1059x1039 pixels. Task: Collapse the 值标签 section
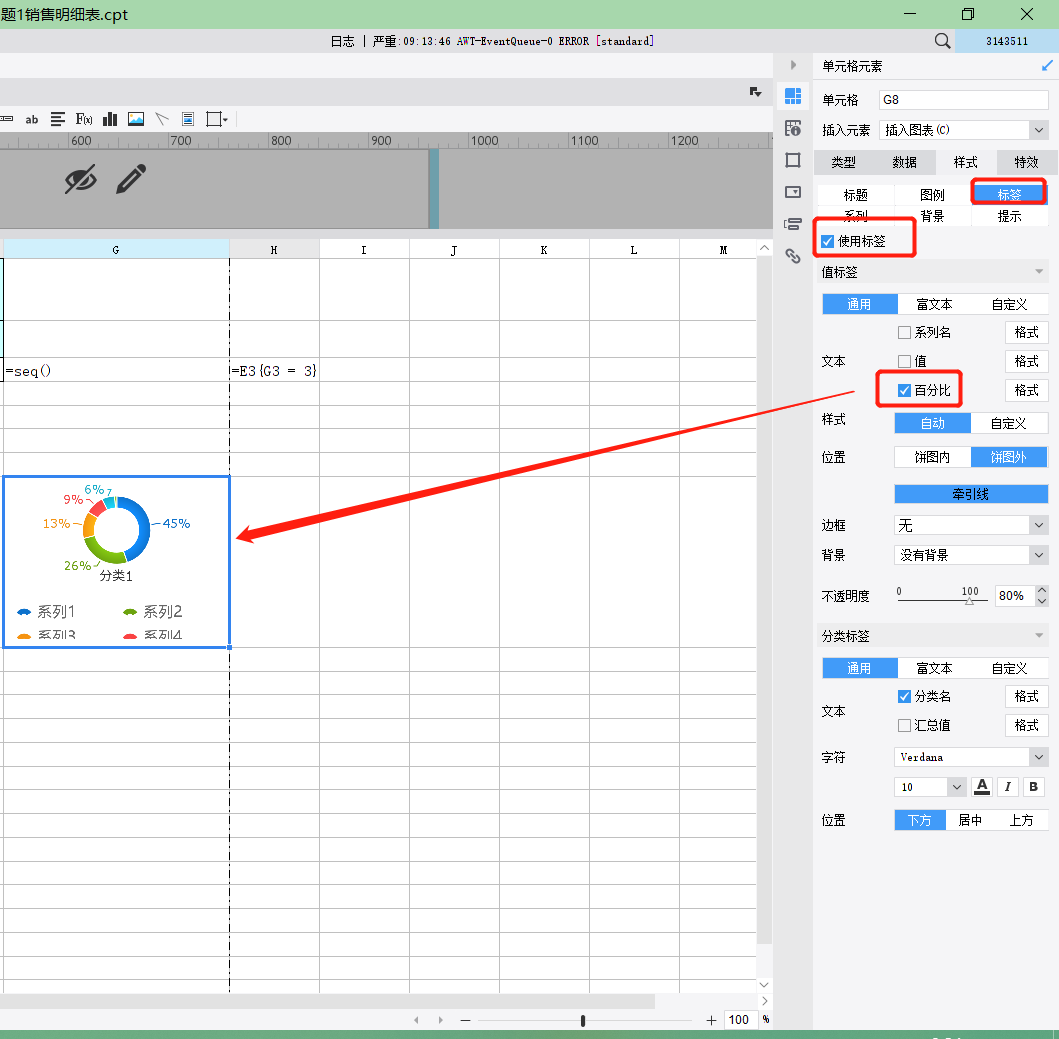(1039, 272)
